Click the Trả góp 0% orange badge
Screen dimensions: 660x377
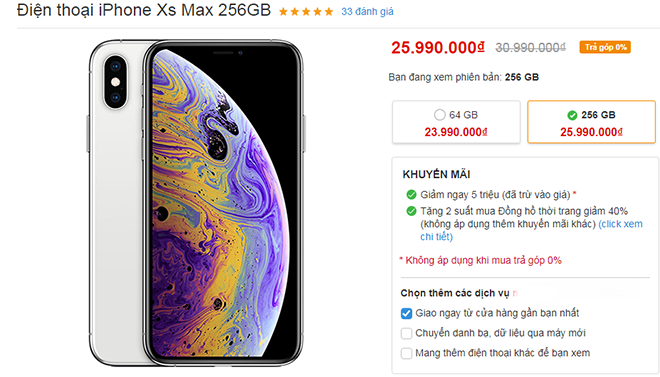click(x=605, y=47)
